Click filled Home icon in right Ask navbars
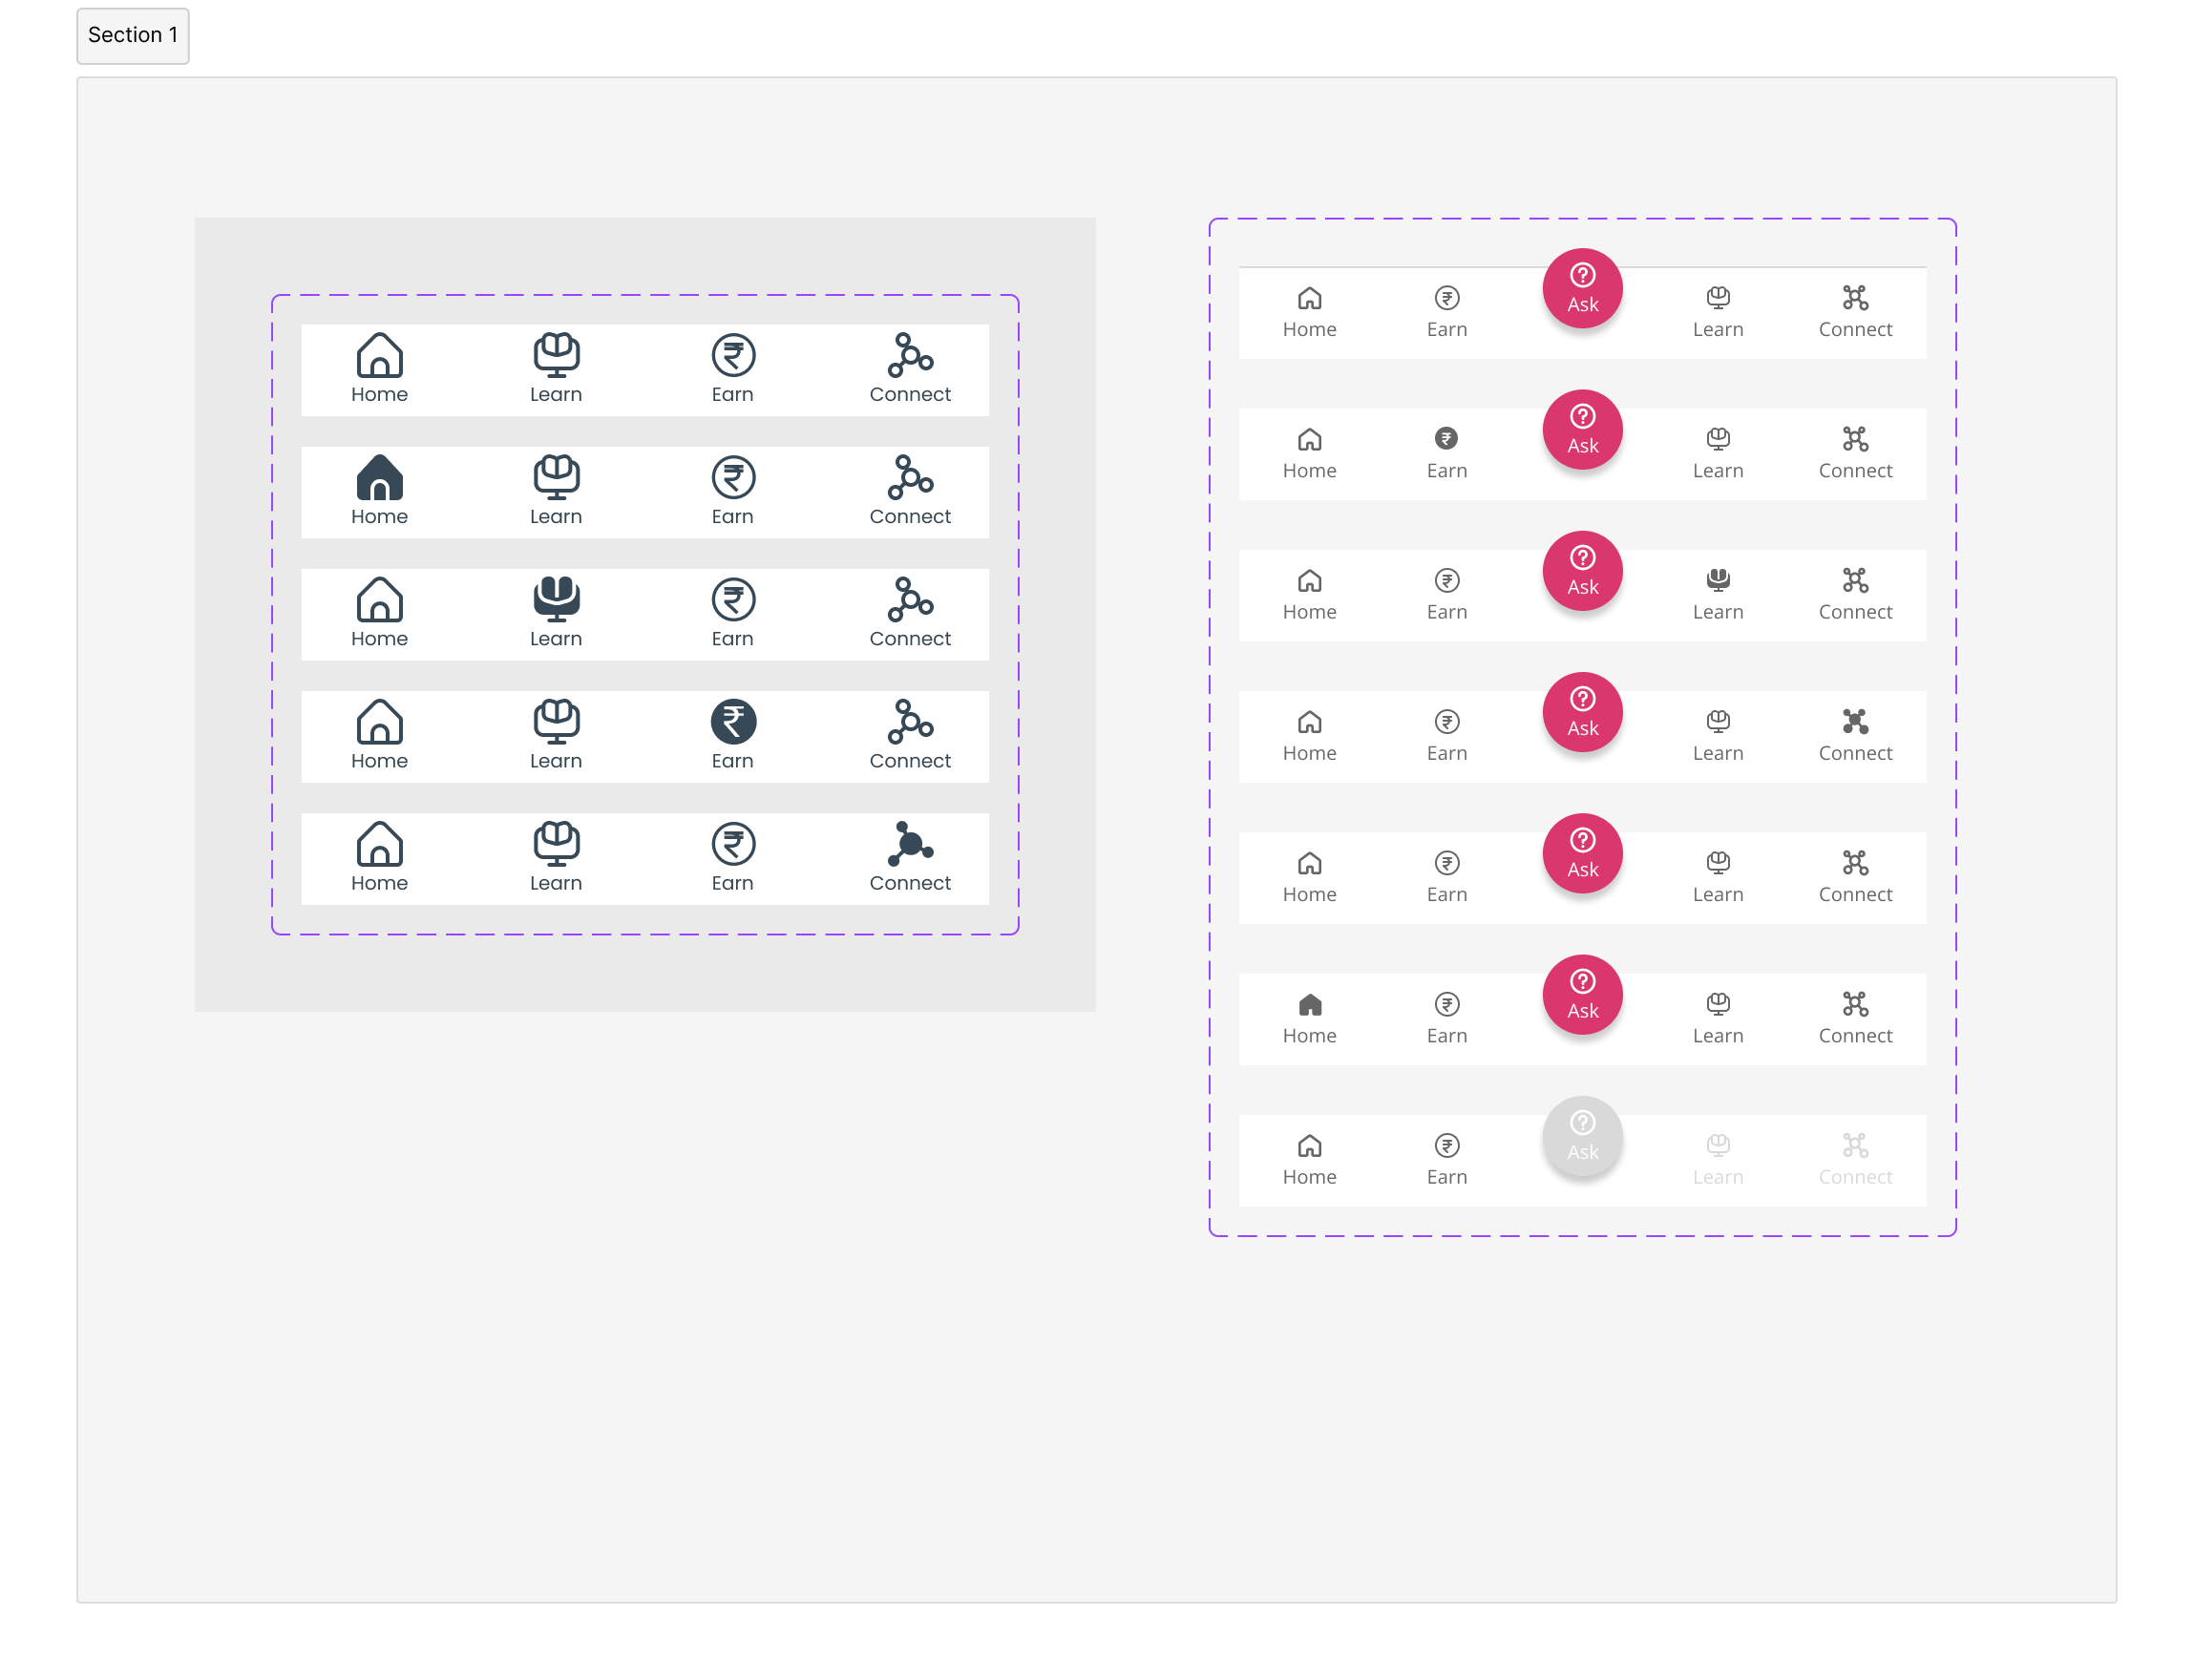Viewport: 2194px width, 1680px height. (1309, 1004)
